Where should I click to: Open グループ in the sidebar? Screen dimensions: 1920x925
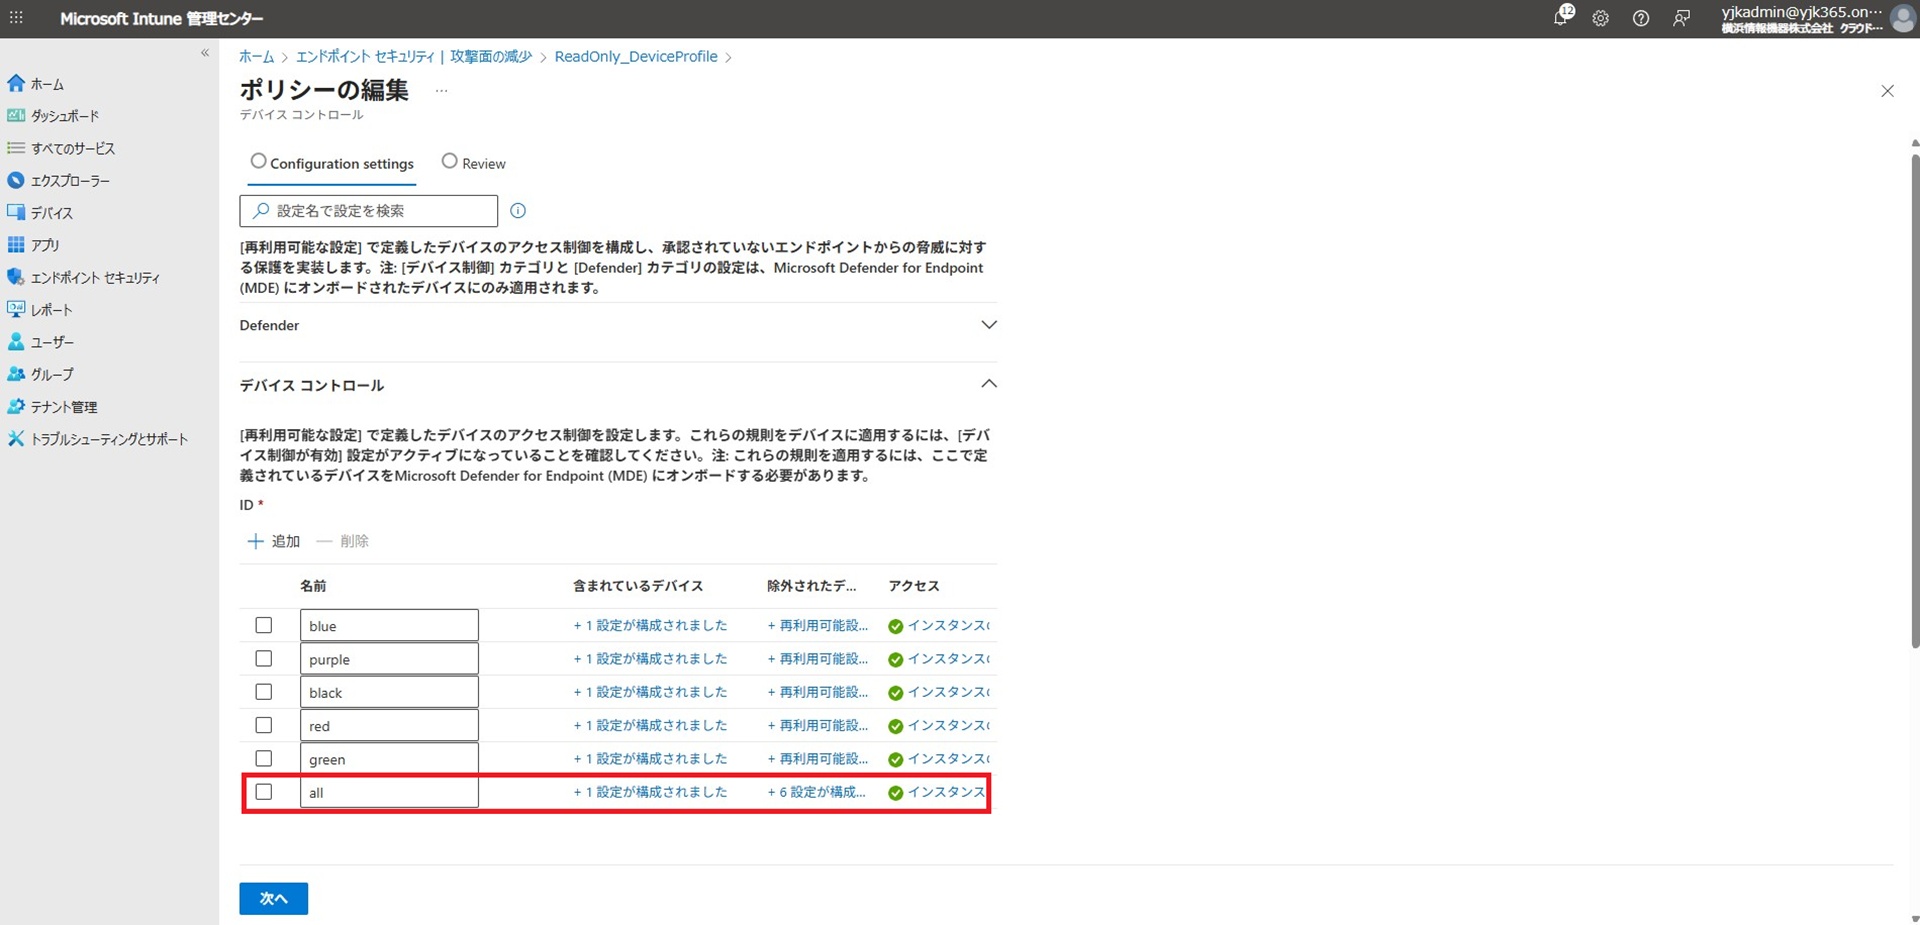[41, 374]
